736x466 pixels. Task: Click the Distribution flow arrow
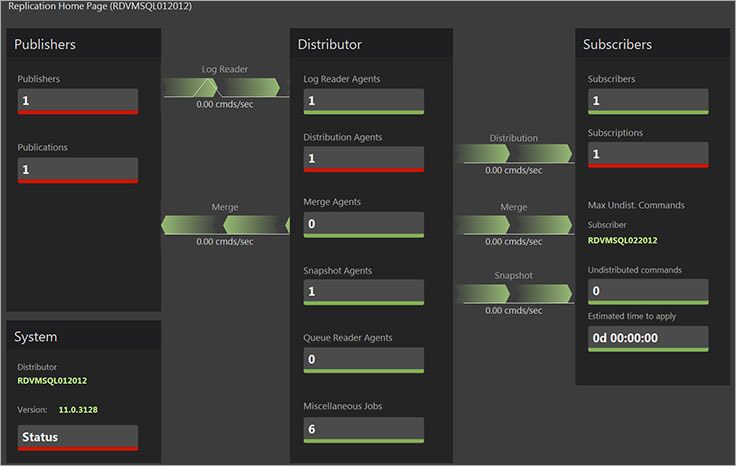pyautogui.click(x=514, y=154)
